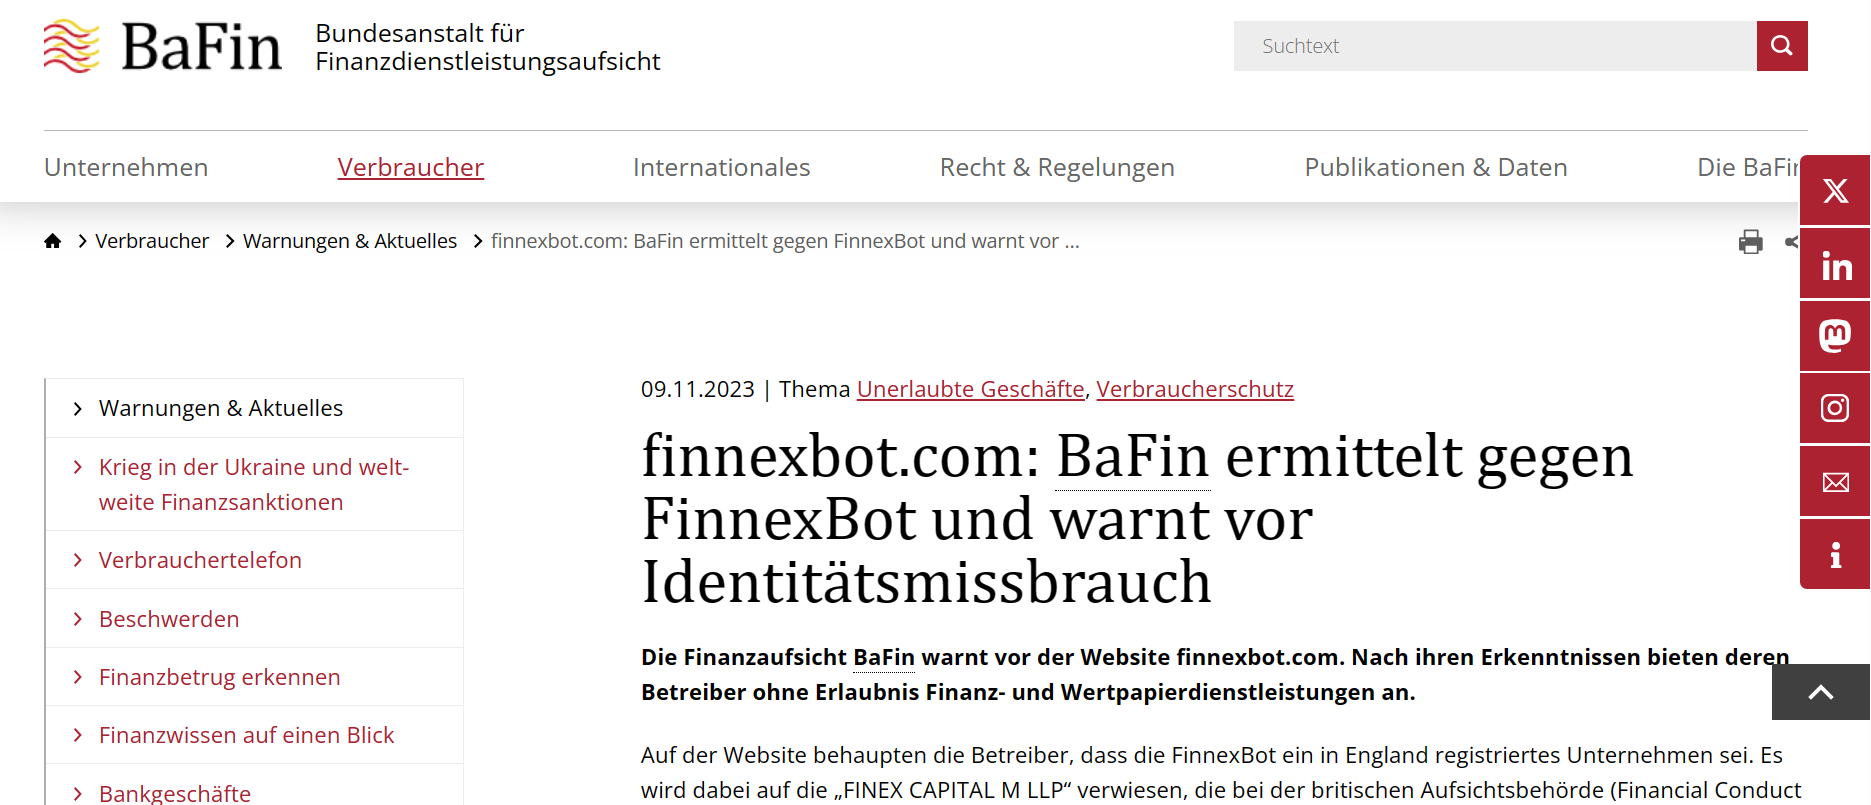
Task: Open Verbrauchertelefon sidebar link
Action: click(200, 560)
